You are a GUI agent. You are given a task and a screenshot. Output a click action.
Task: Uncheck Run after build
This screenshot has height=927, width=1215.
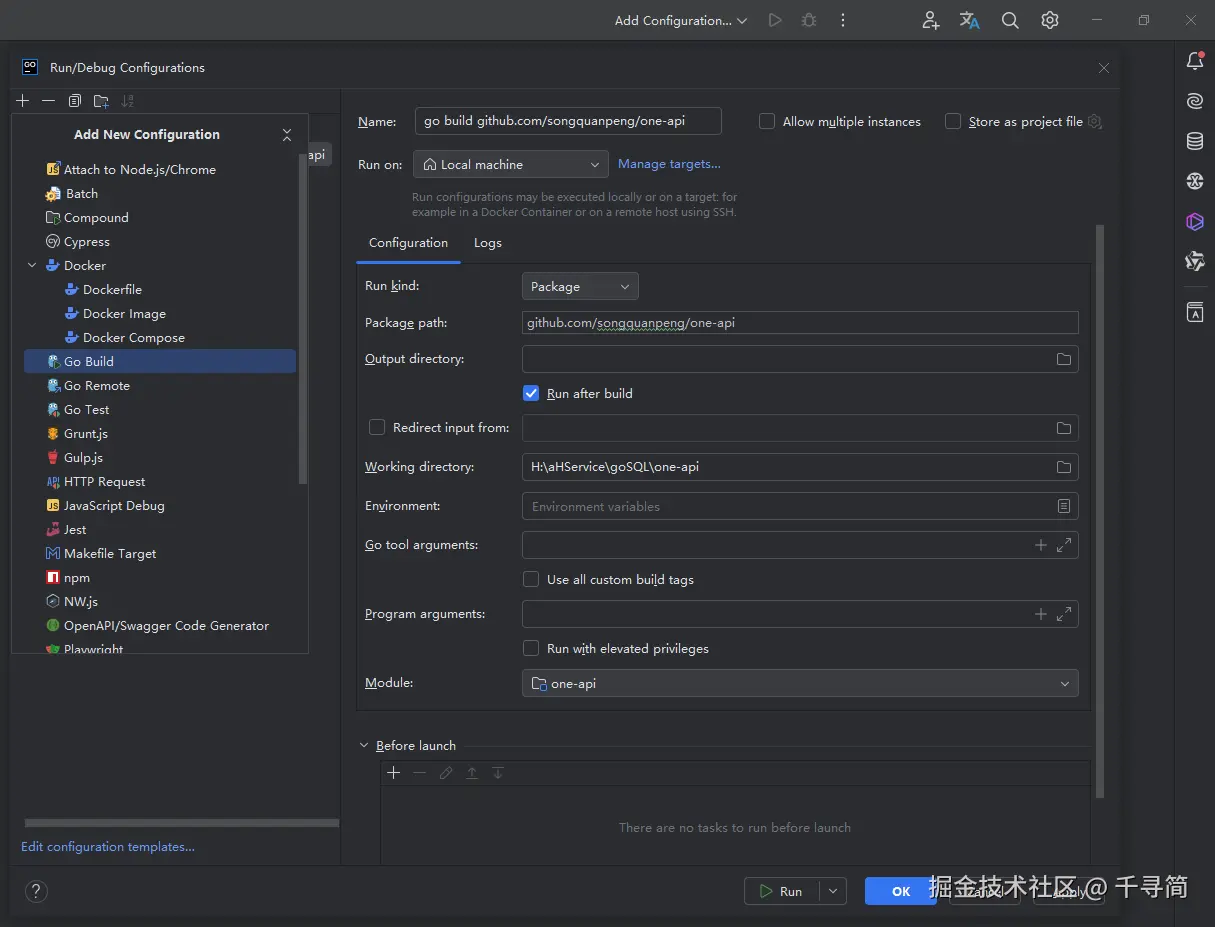pos(531,393)
